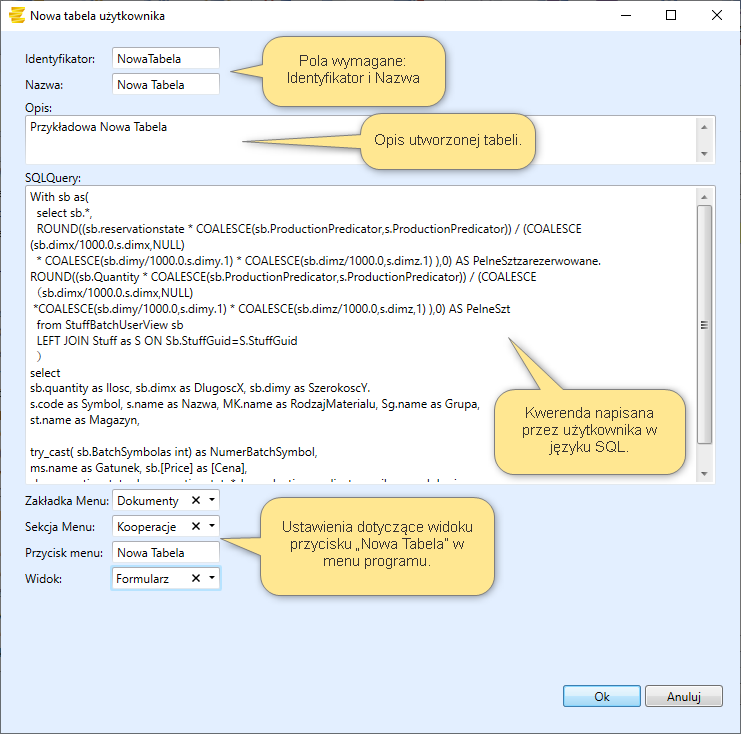Clear the Sekcja Menu value Kooperacje
Viewport: 741px width, 734px height.
[196, 526]
